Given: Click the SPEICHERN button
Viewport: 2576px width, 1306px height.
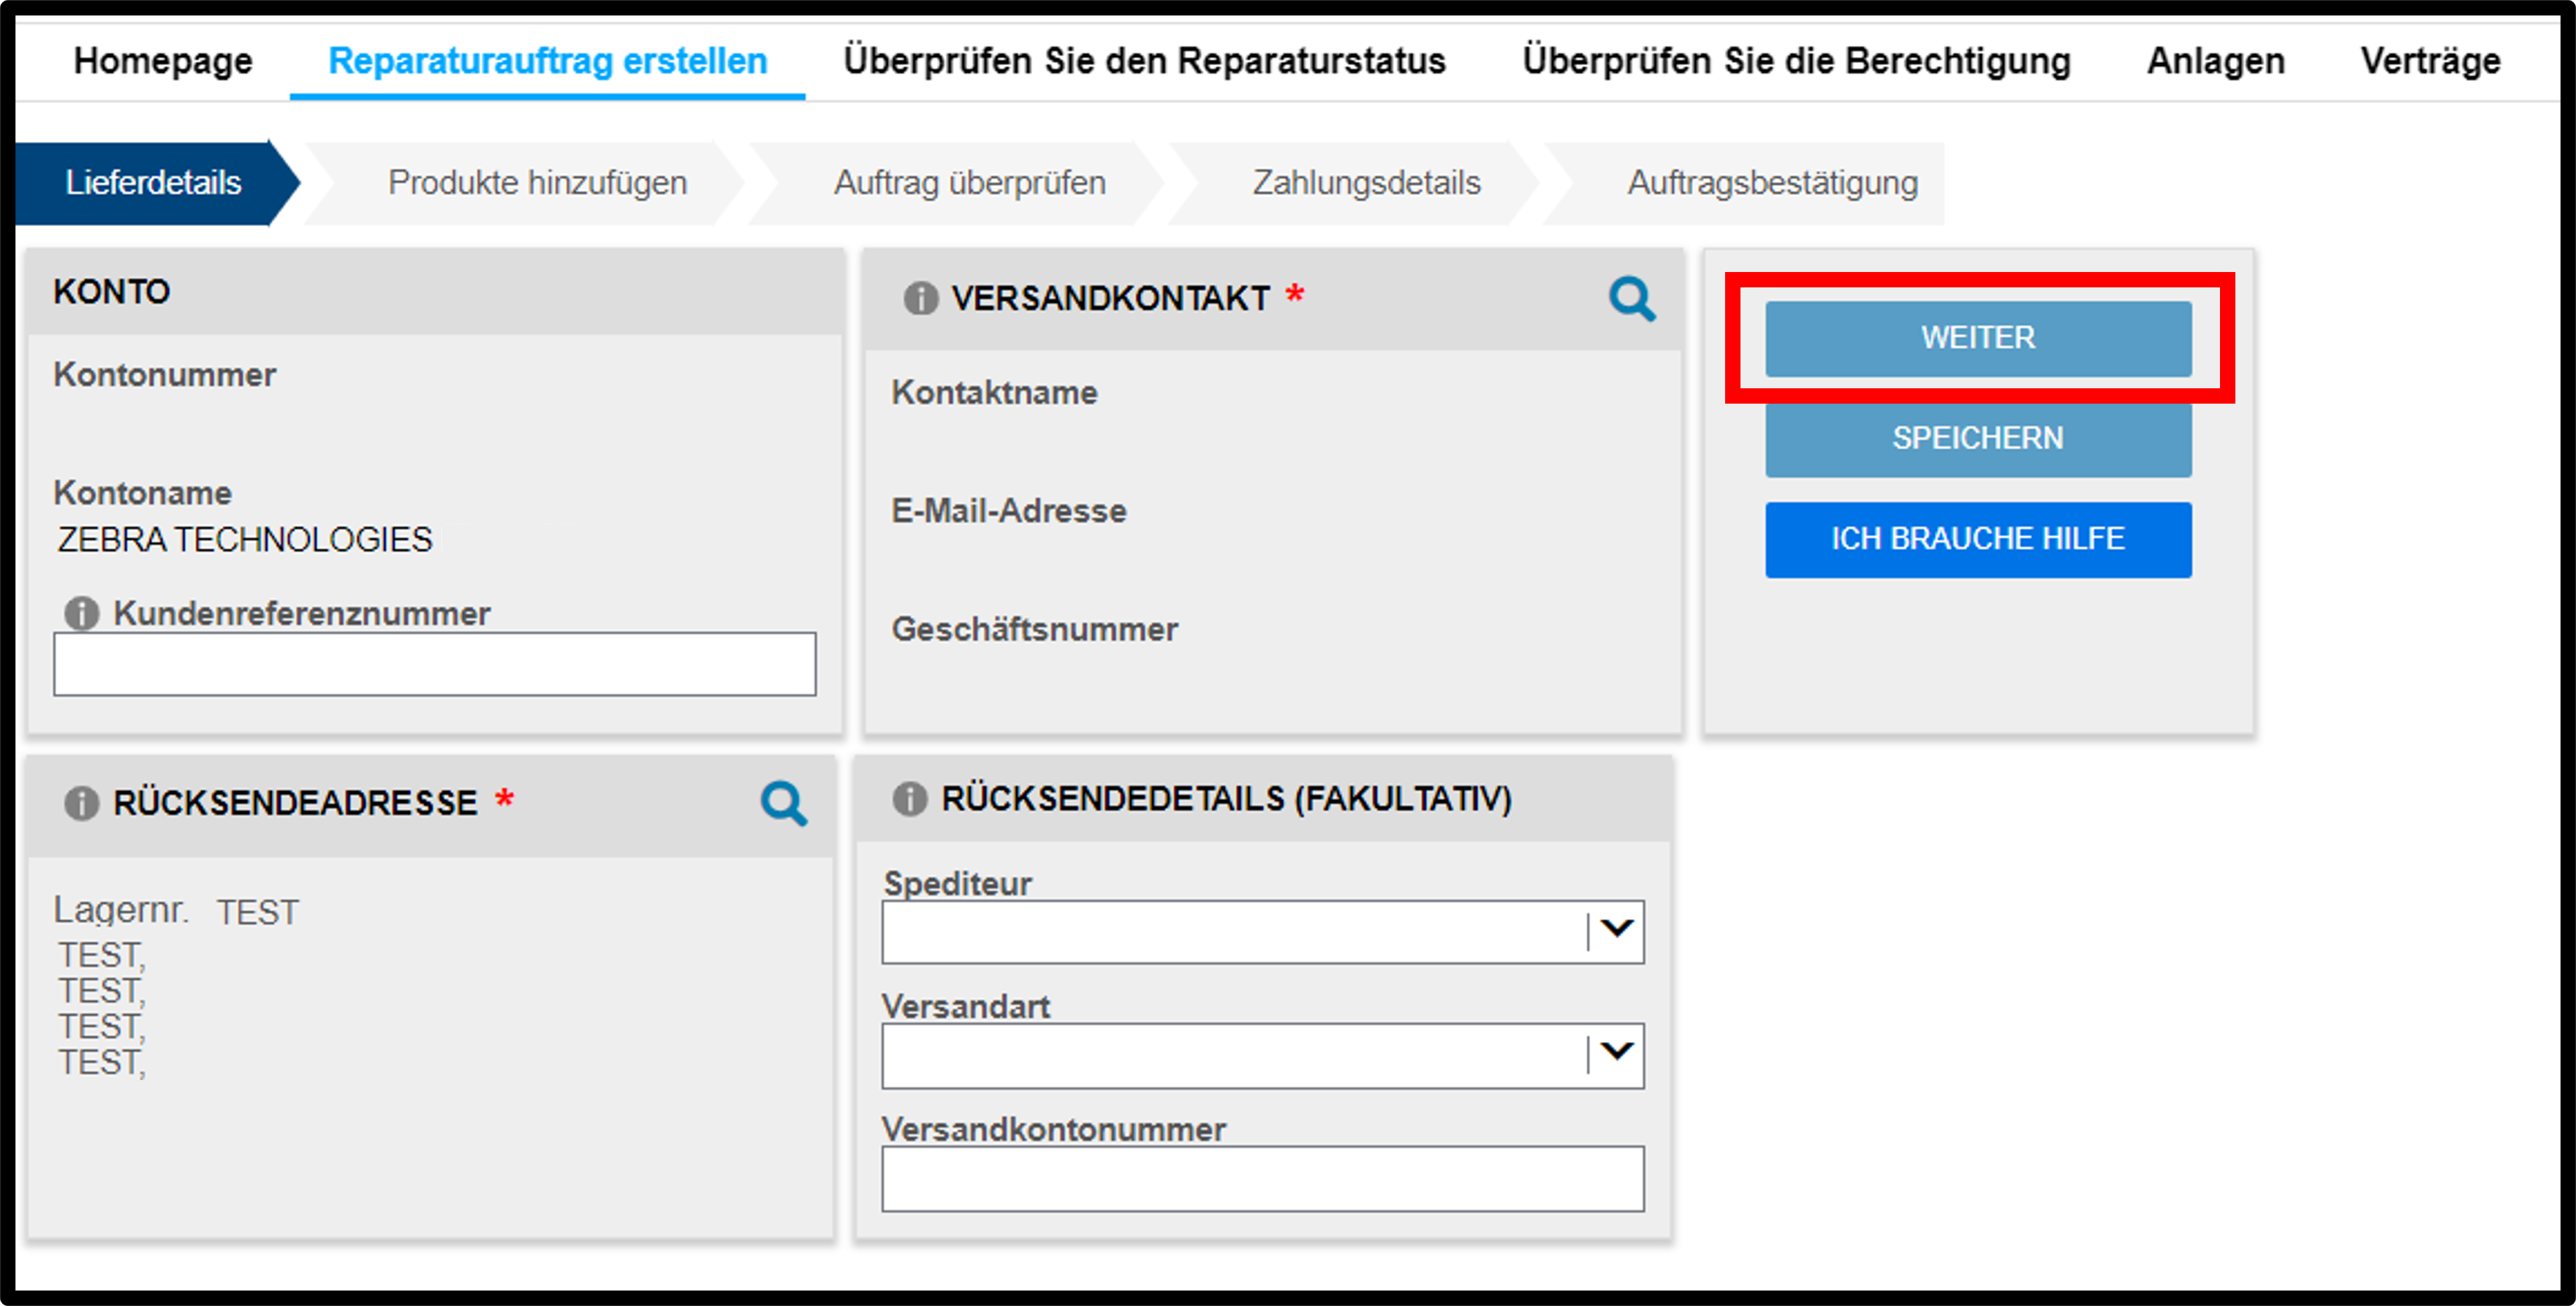Looking at the screenshot, I should 1978,439.
